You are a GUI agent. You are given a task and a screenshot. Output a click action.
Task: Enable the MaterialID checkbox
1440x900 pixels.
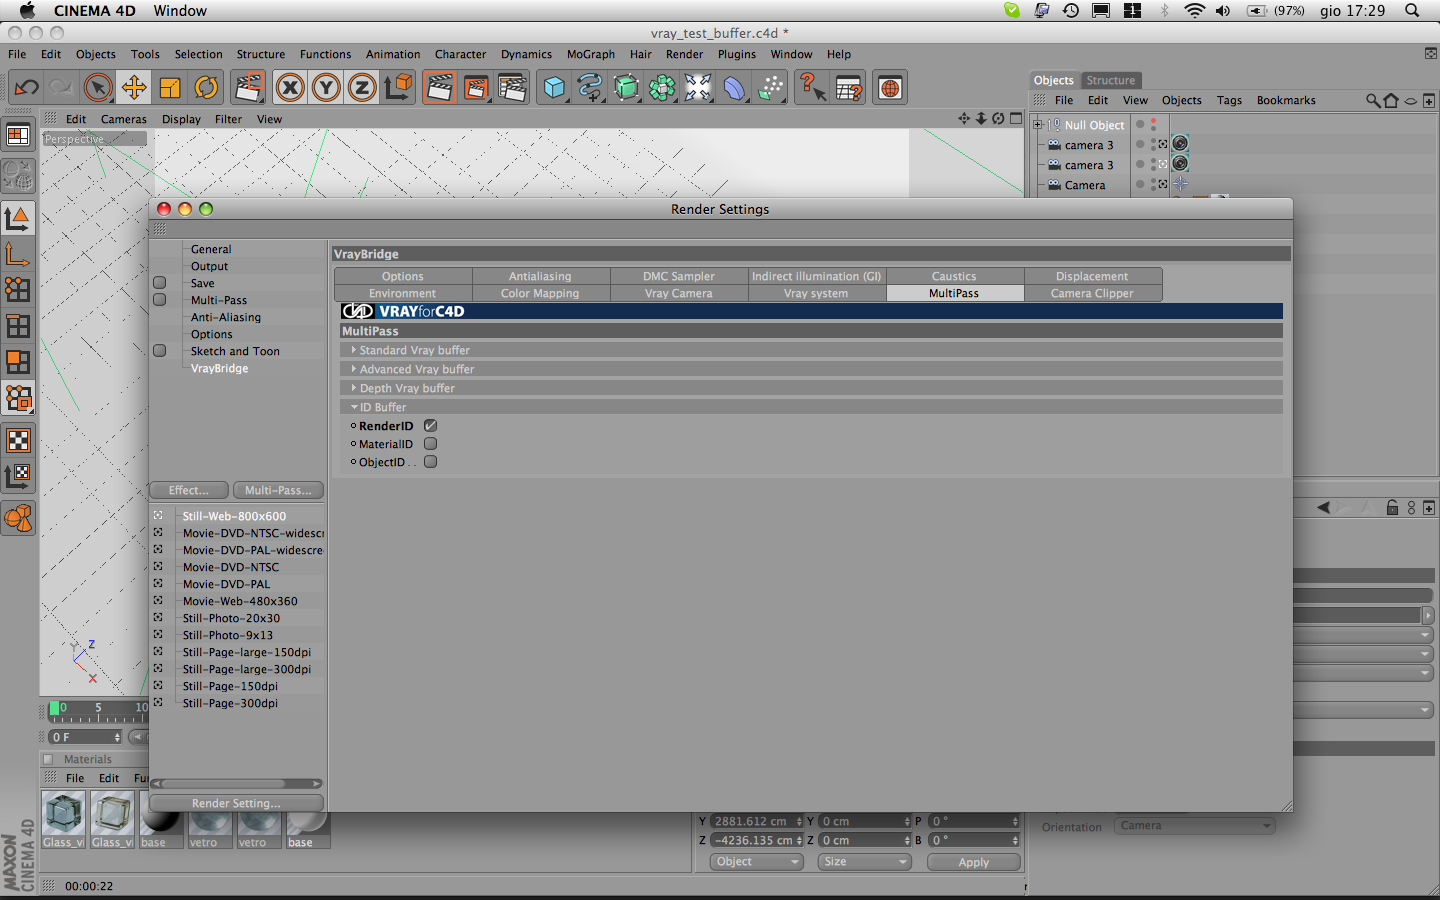point(431,444)
